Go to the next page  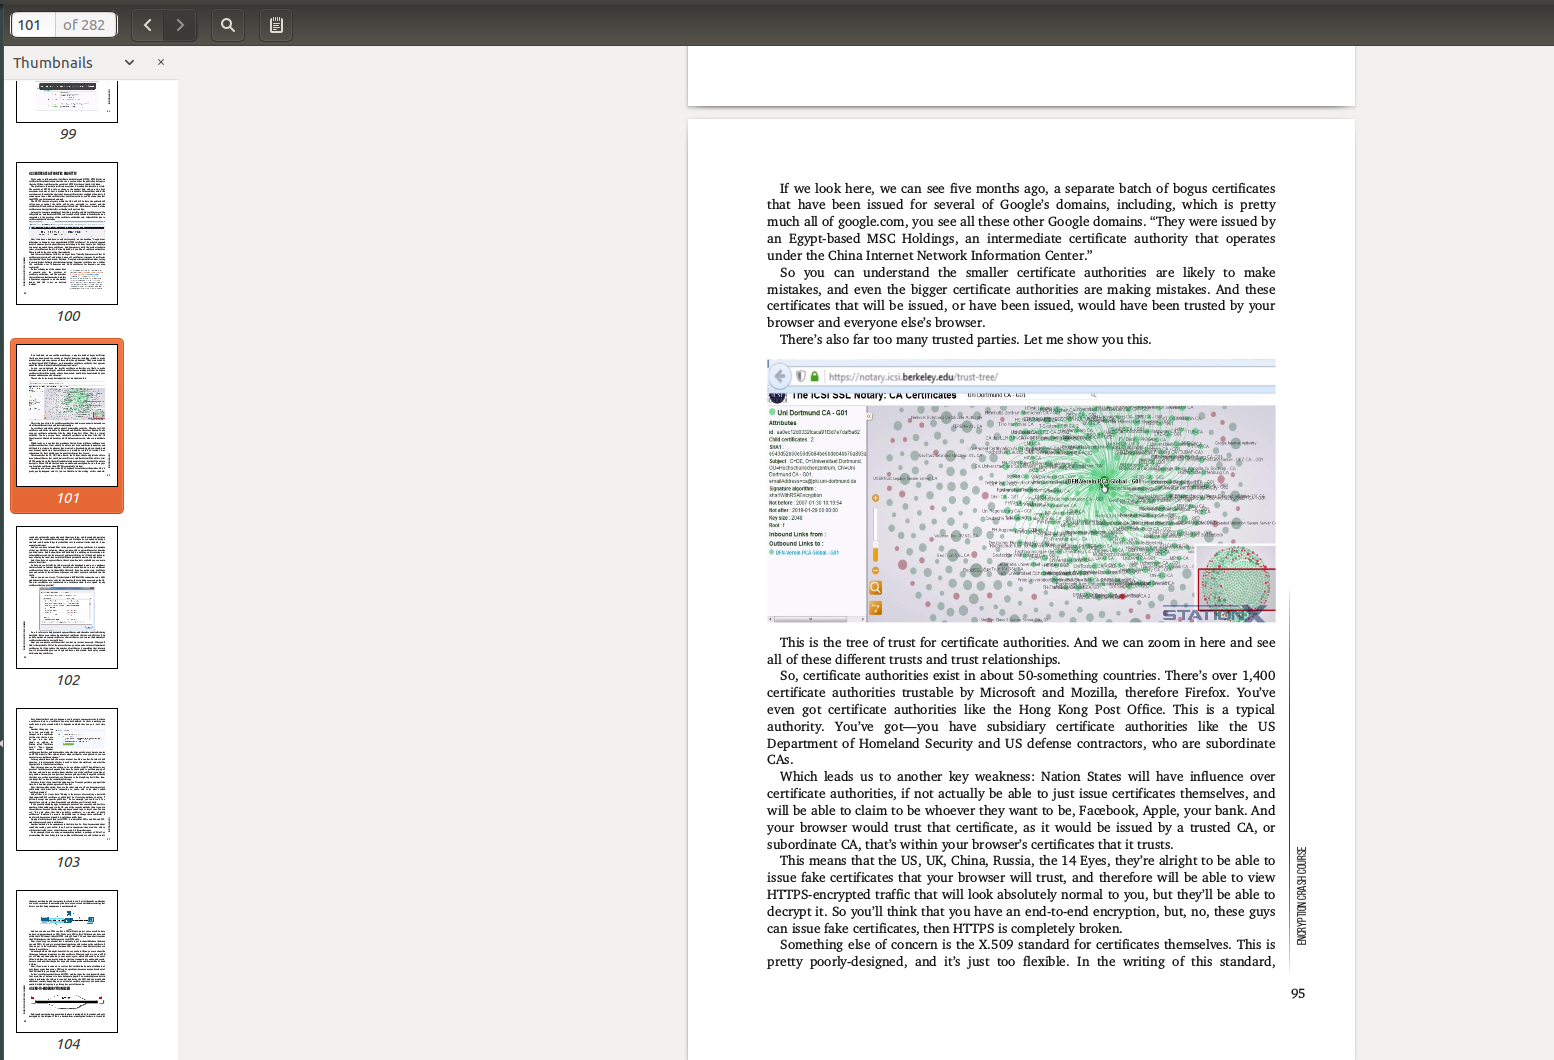point(180,25)
